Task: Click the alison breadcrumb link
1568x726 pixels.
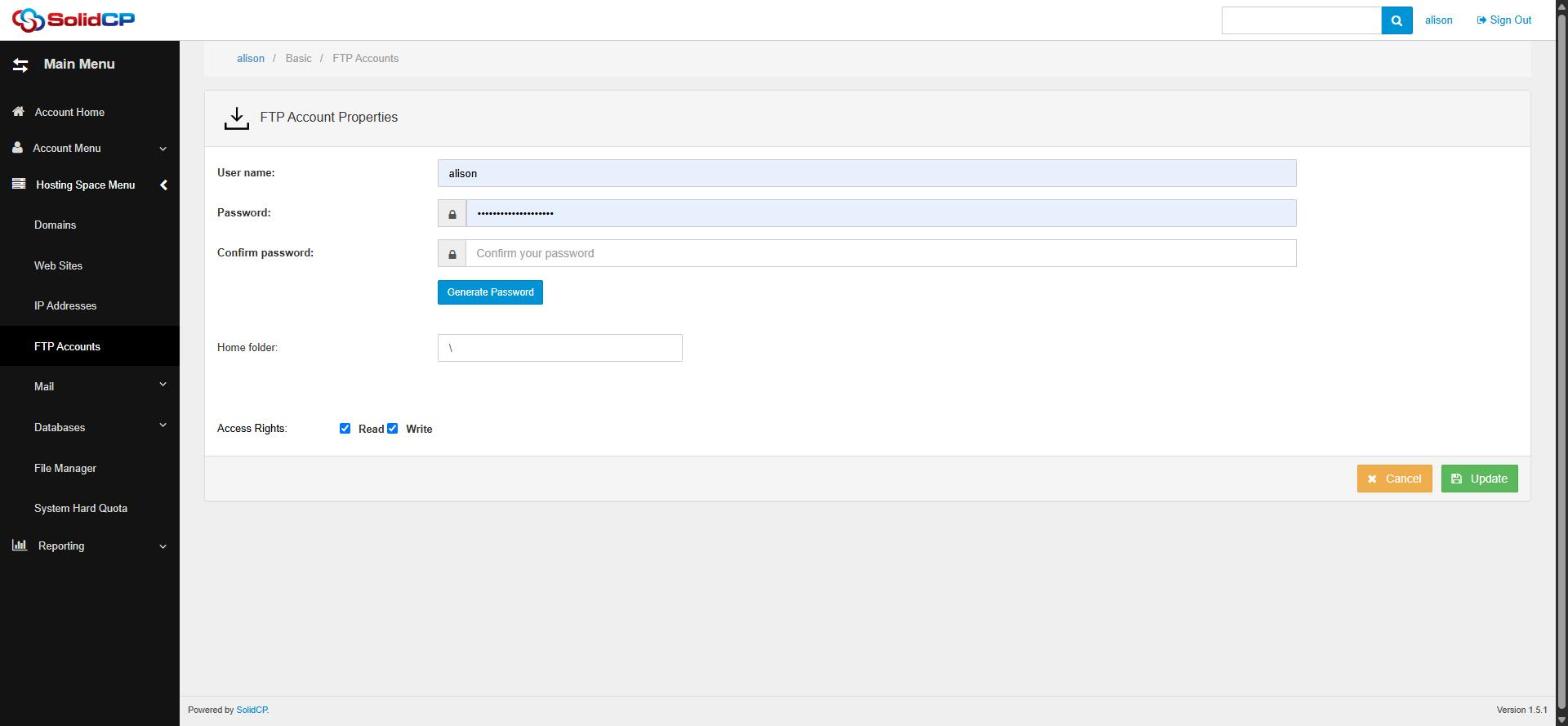Action: click(x=251, y=58)
